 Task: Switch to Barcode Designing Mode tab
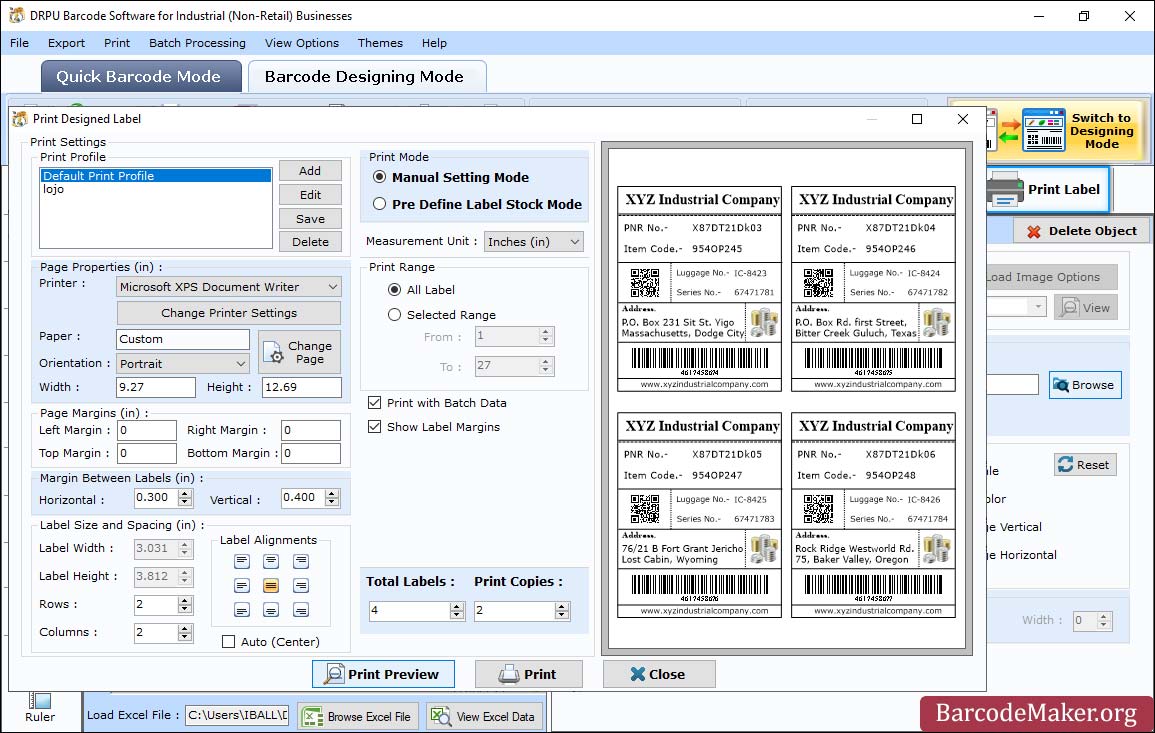(x=366, y=77)
